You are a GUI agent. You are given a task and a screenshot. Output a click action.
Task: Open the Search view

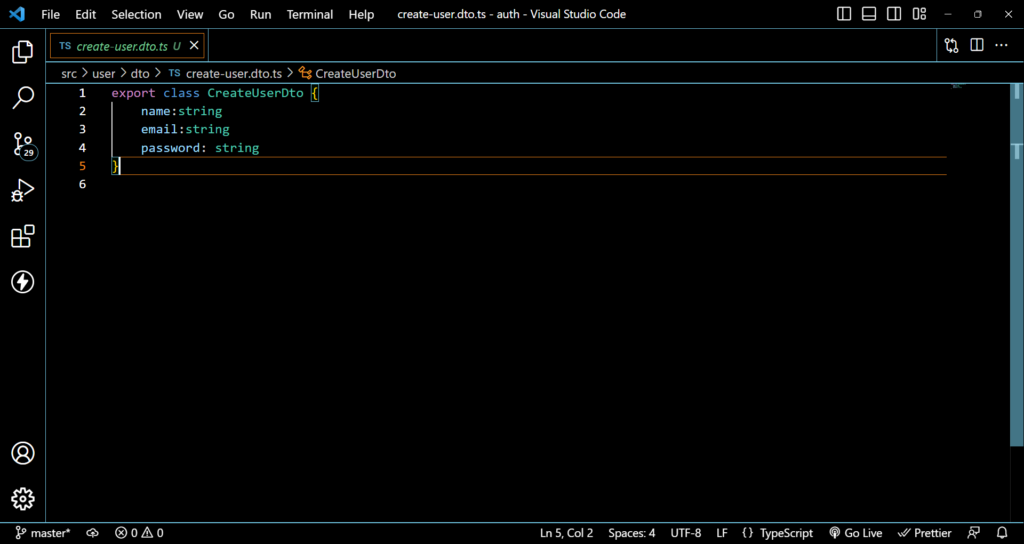point(23,98)
